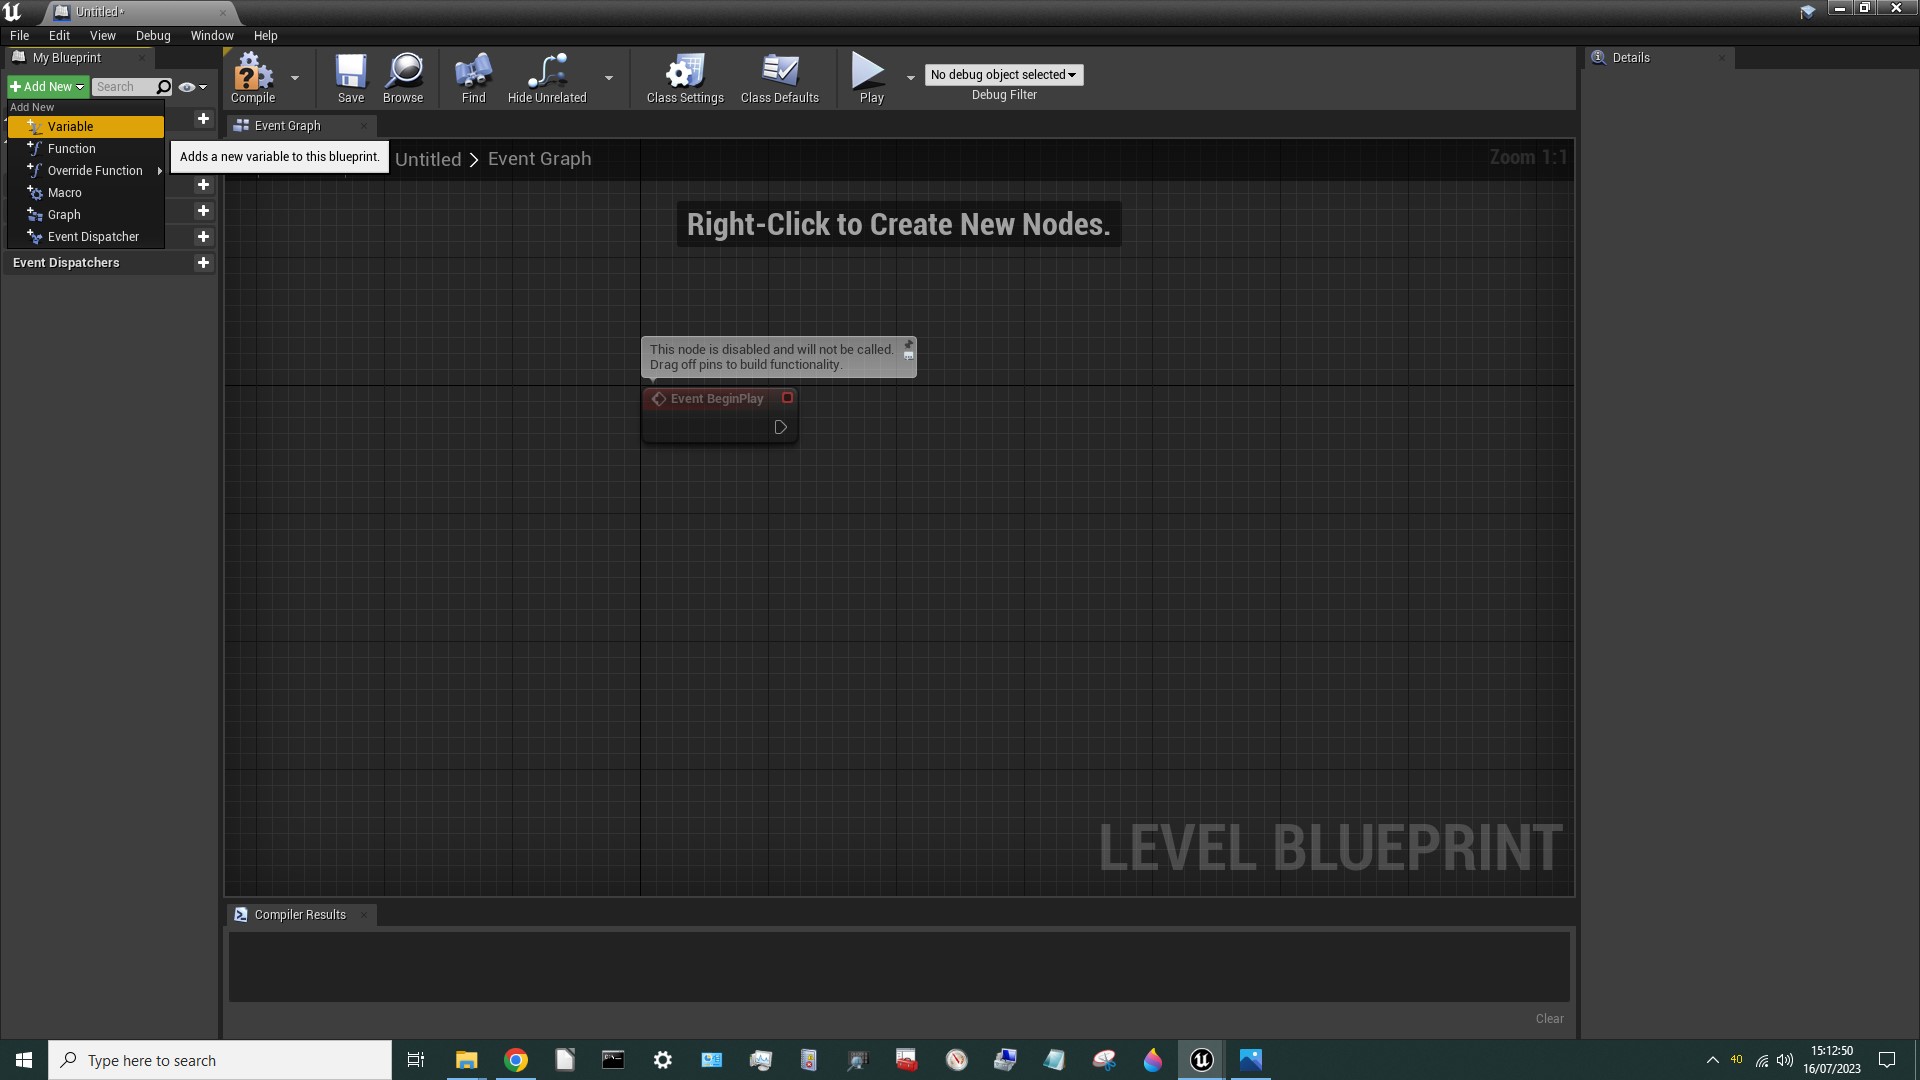Open debug object selector dropdown

pyautogui.click(x=1003, y=75)
